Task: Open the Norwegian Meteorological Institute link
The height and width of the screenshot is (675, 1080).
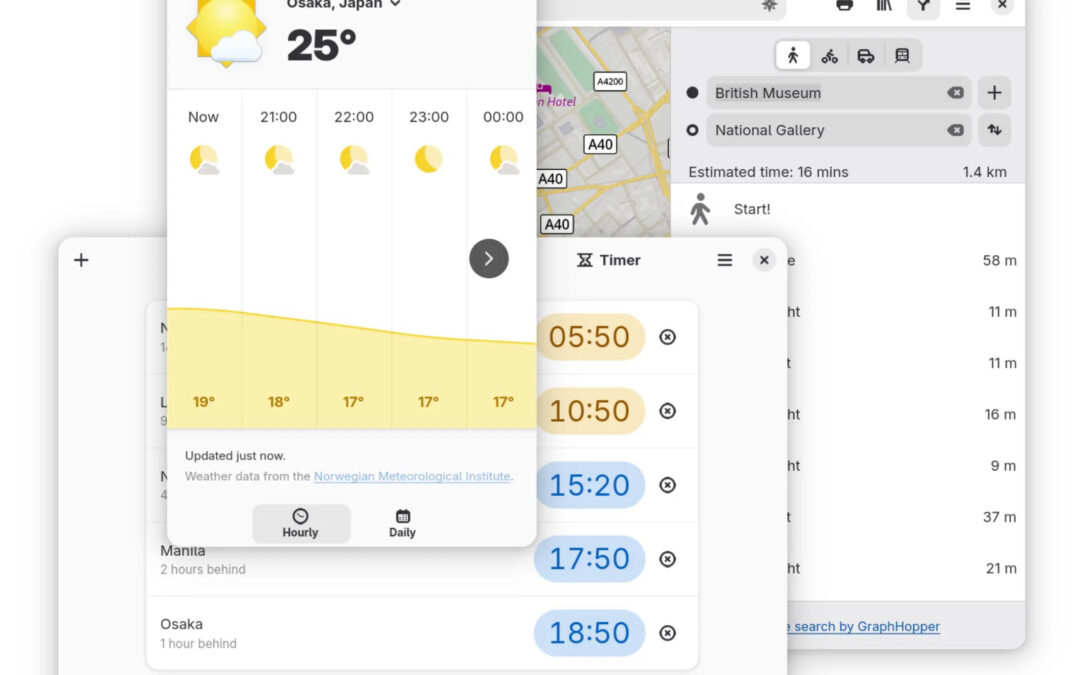Action: tap(412, 476)
